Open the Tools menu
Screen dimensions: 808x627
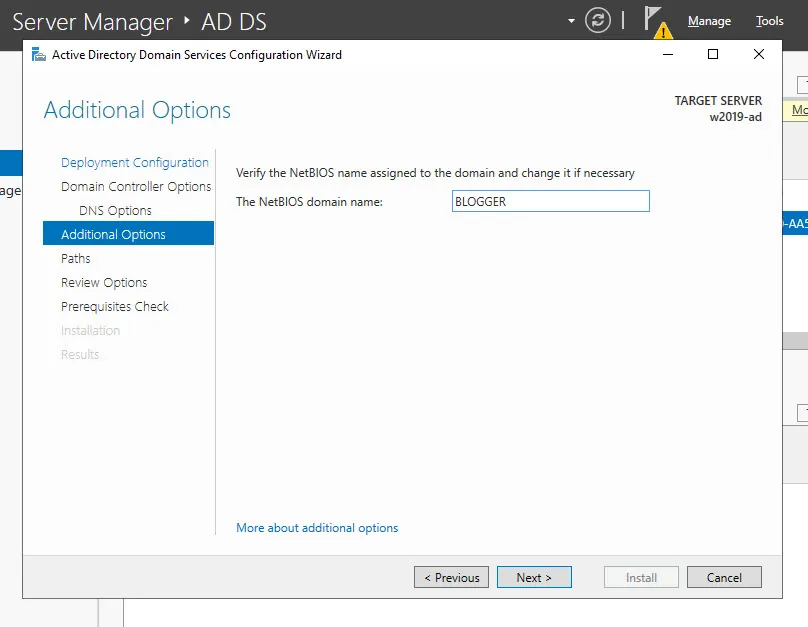coord(769,21)
